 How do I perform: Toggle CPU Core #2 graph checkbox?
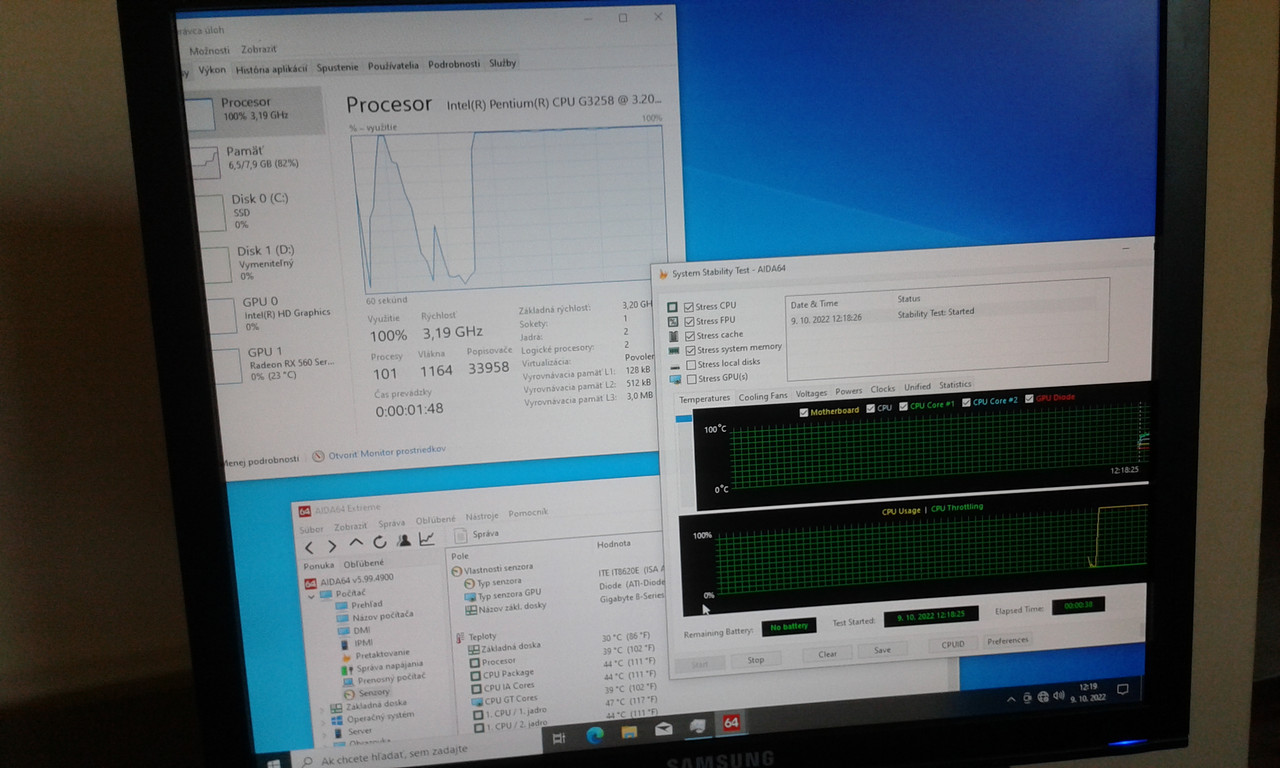[x=966, y=403]
